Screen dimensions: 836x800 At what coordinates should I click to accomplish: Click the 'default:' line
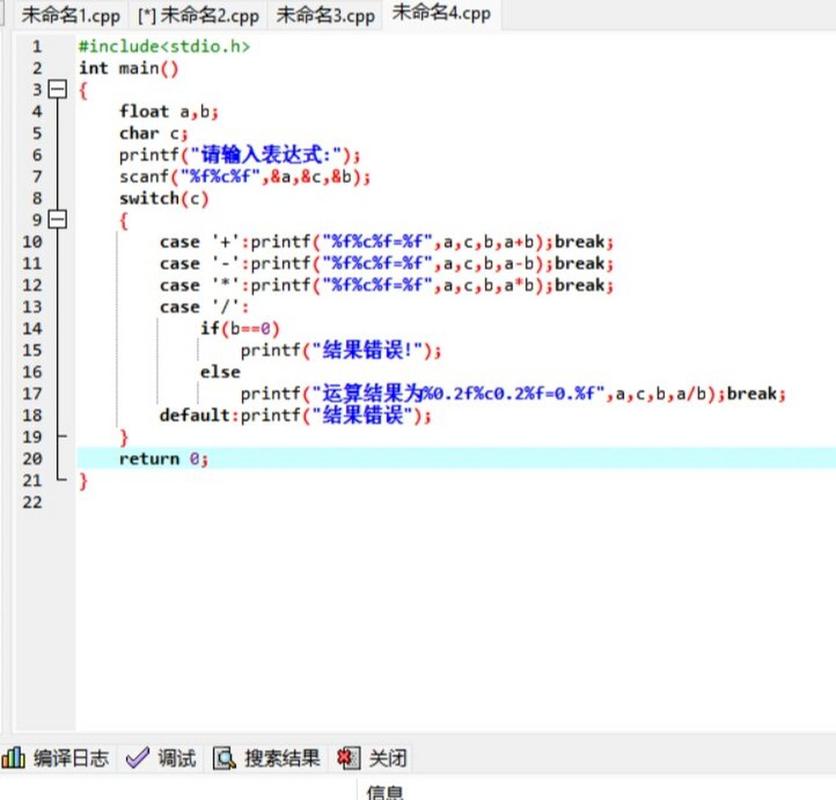coord(295,415)
